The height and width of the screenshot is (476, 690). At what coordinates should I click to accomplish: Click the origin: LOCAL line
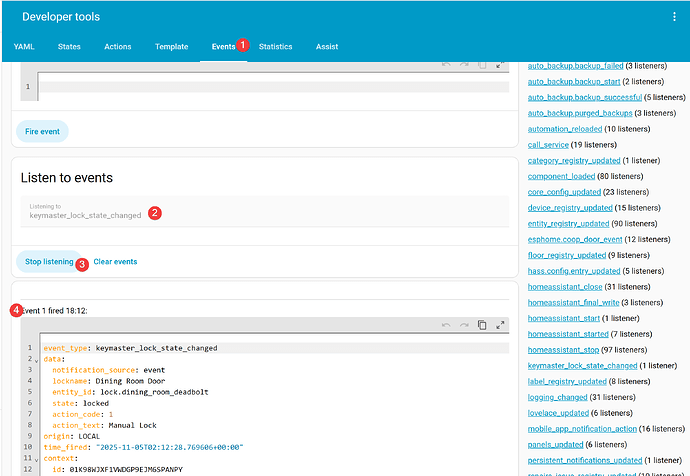[72, 436]
